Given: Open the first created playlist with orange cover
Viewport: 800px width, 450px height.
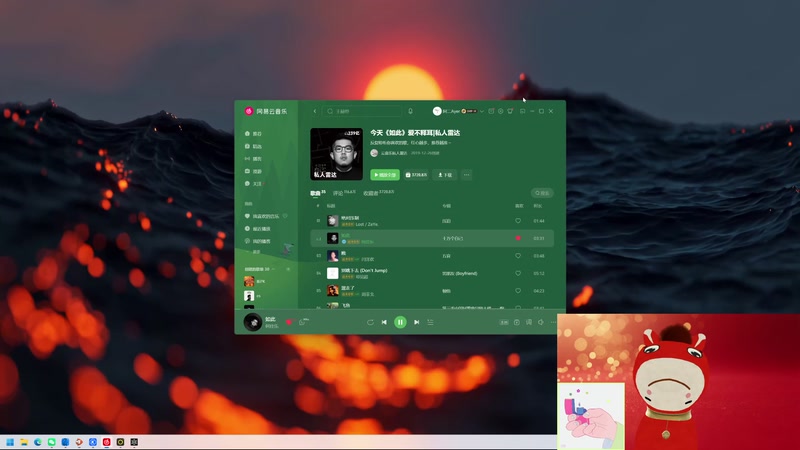Looking at the screenshot, I should pyautogui.click(x=249, y=281).
